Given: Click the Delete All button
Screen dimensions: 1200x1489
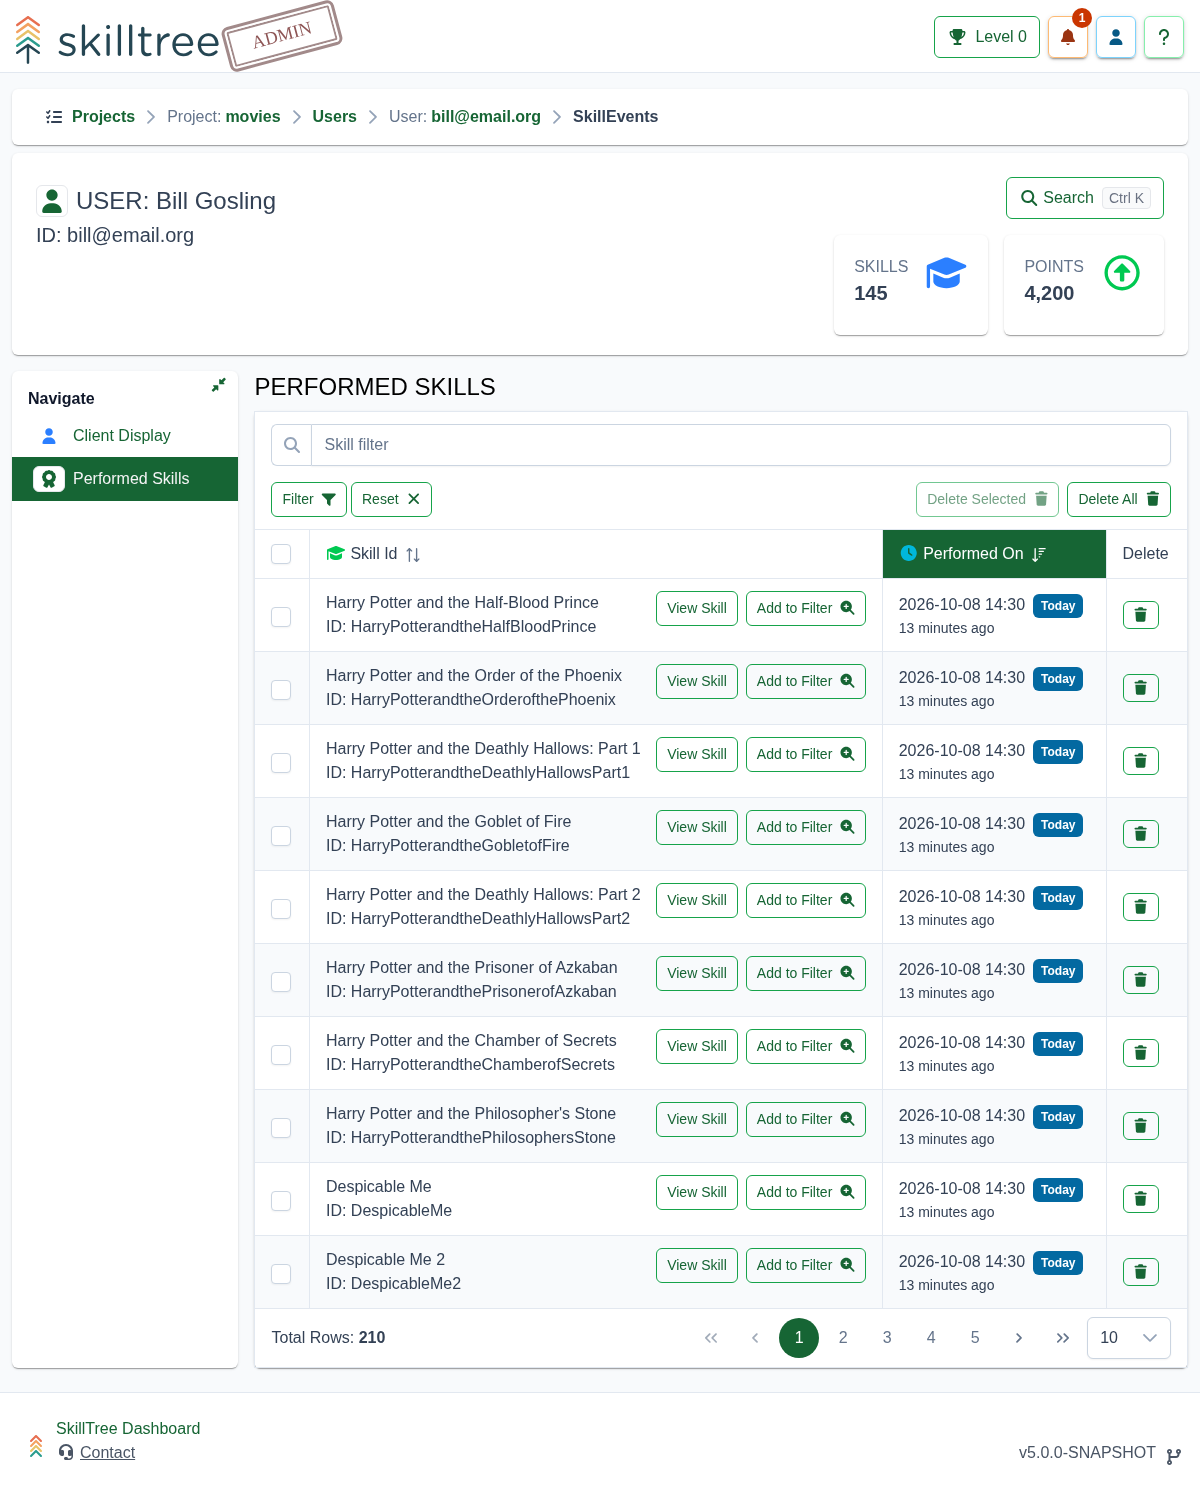Looking at the screenshot, I should (x=1119, y=499).
